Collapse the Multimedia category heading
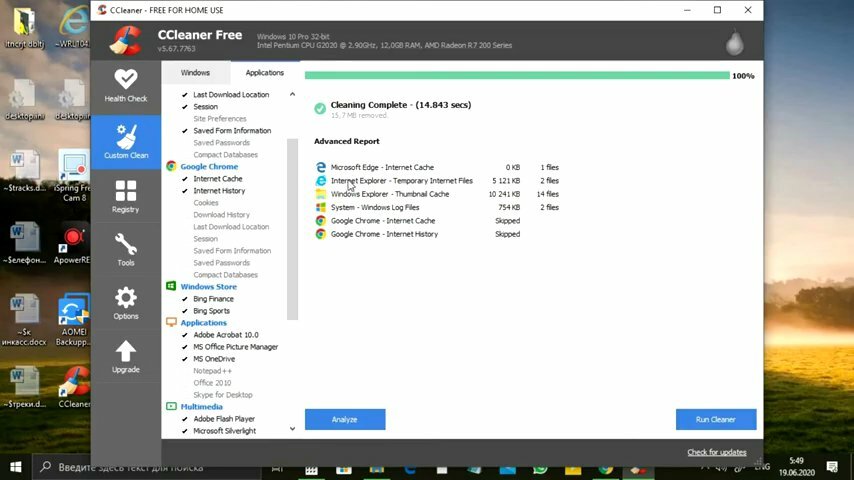 (x=202, y=406)
